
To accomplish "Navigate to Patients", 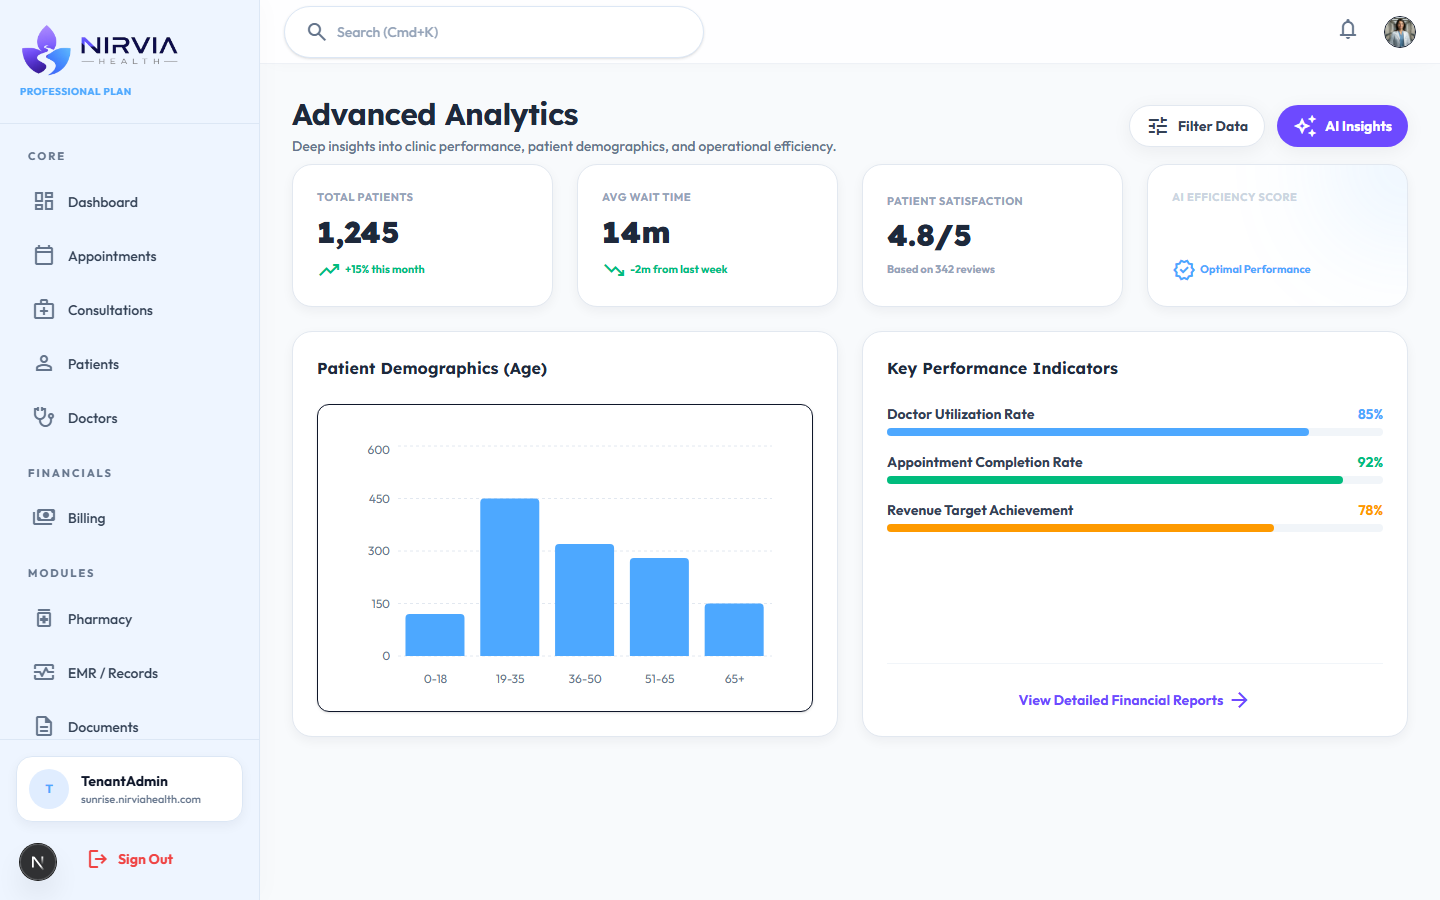I will 130,364.
